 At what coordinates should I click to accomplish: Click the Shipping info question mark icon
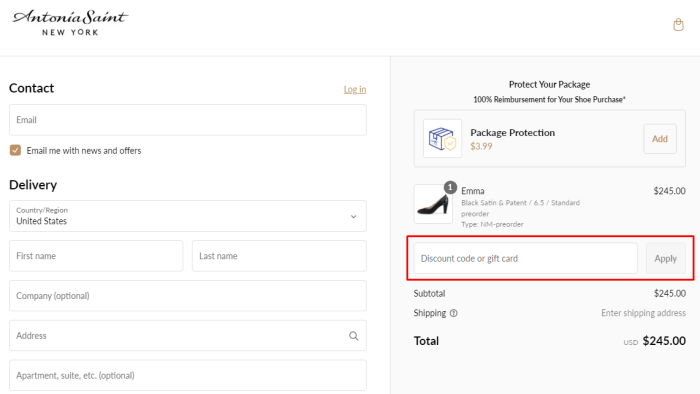[454, 313]
